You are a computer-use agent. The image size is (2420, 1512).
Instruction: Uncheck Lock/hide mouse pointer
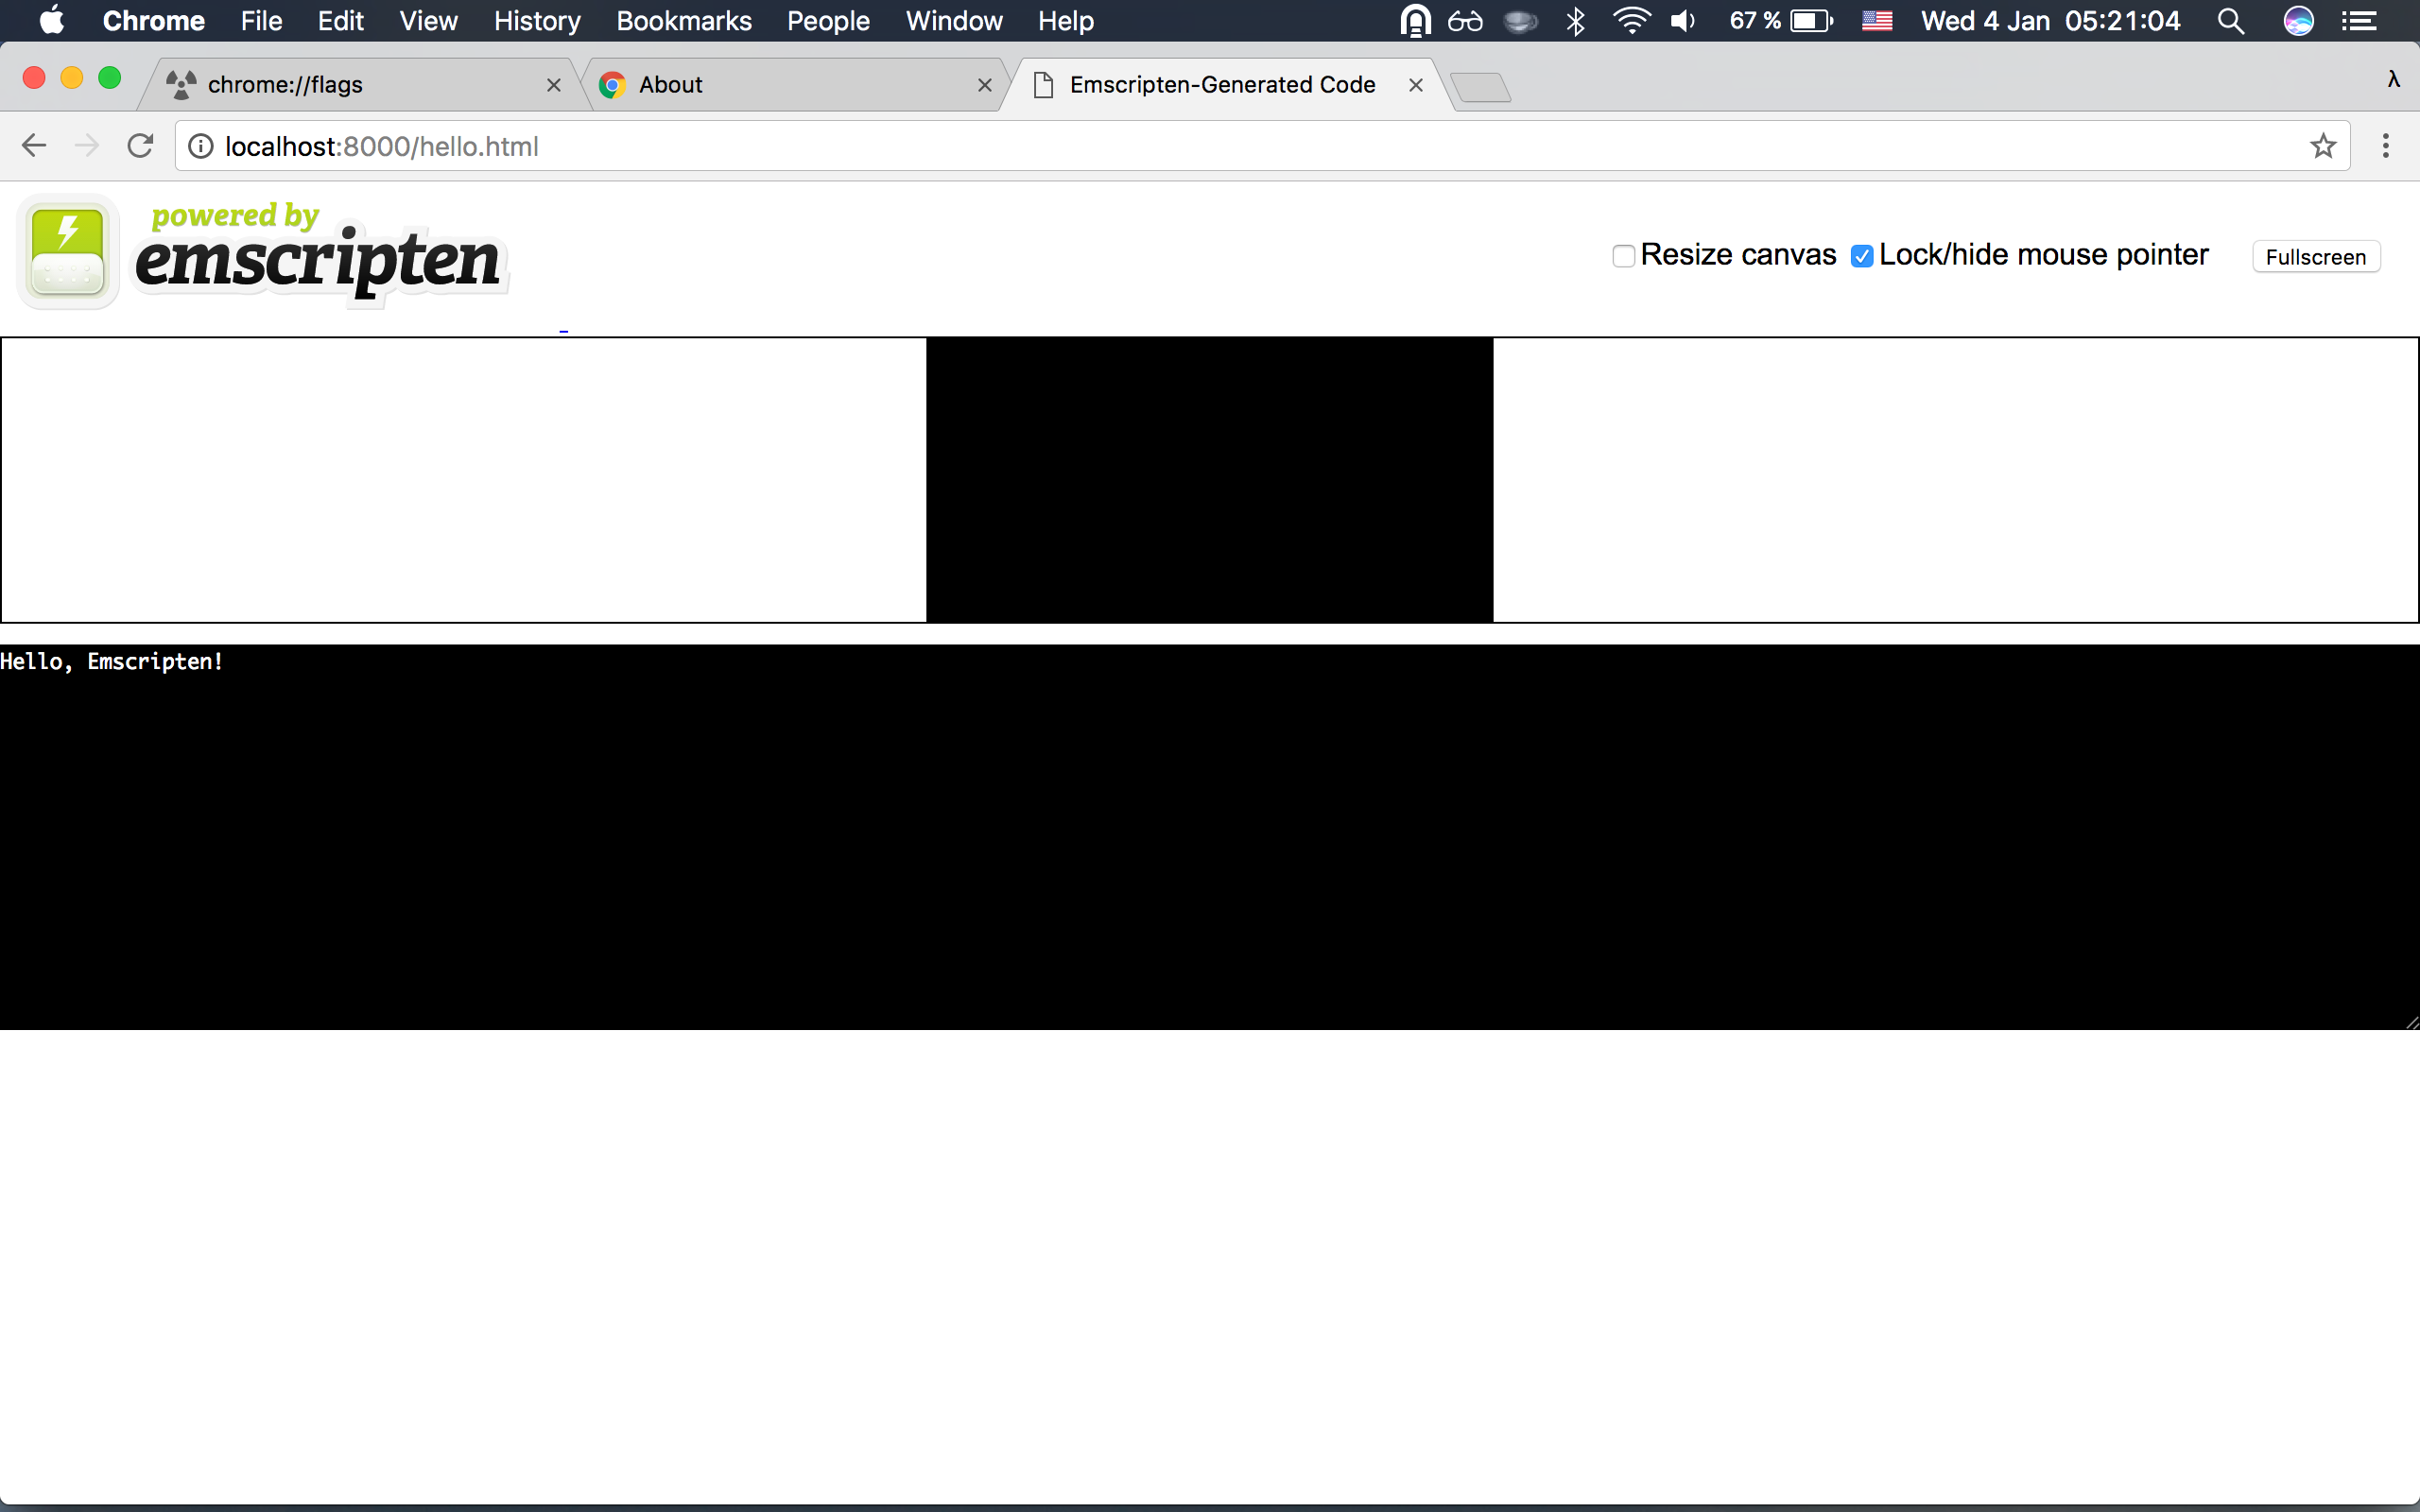1861,256
